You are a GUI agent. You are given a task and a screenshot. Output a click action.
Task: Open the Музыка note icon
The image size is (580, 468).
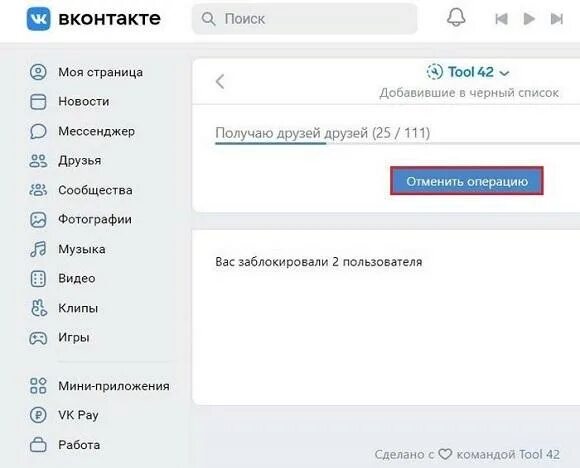point(38,249)
